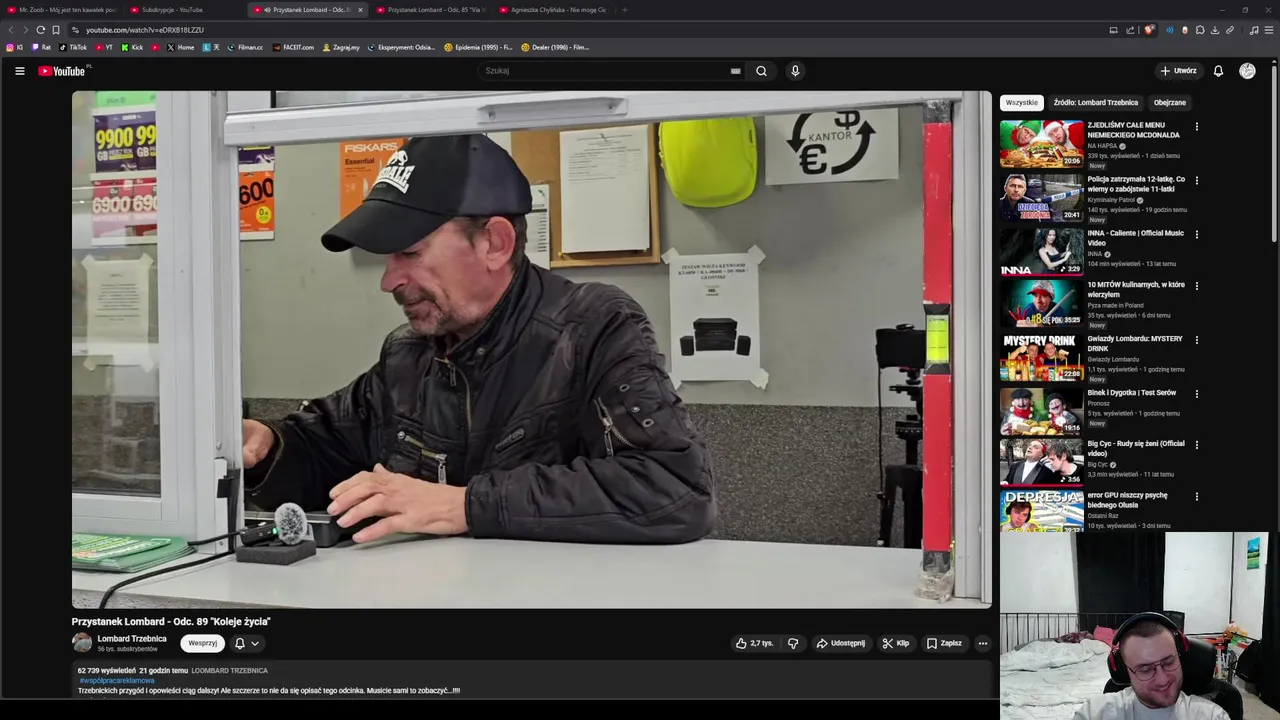The image size is (1280, 720).
Task: Open Lombard Trzebnica channel avatar
Action: click(x=82, y=643)
